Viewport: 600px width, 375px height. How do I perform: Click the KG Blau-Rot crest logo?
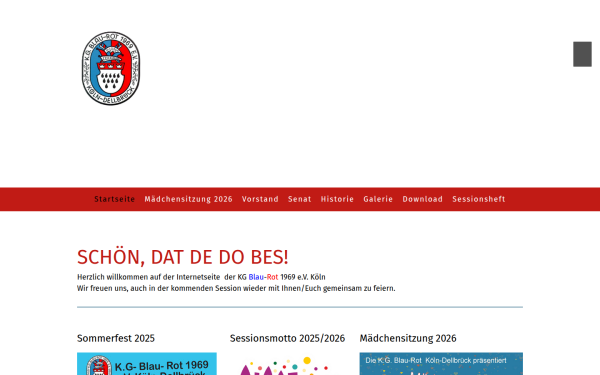[x=111, y=68]
